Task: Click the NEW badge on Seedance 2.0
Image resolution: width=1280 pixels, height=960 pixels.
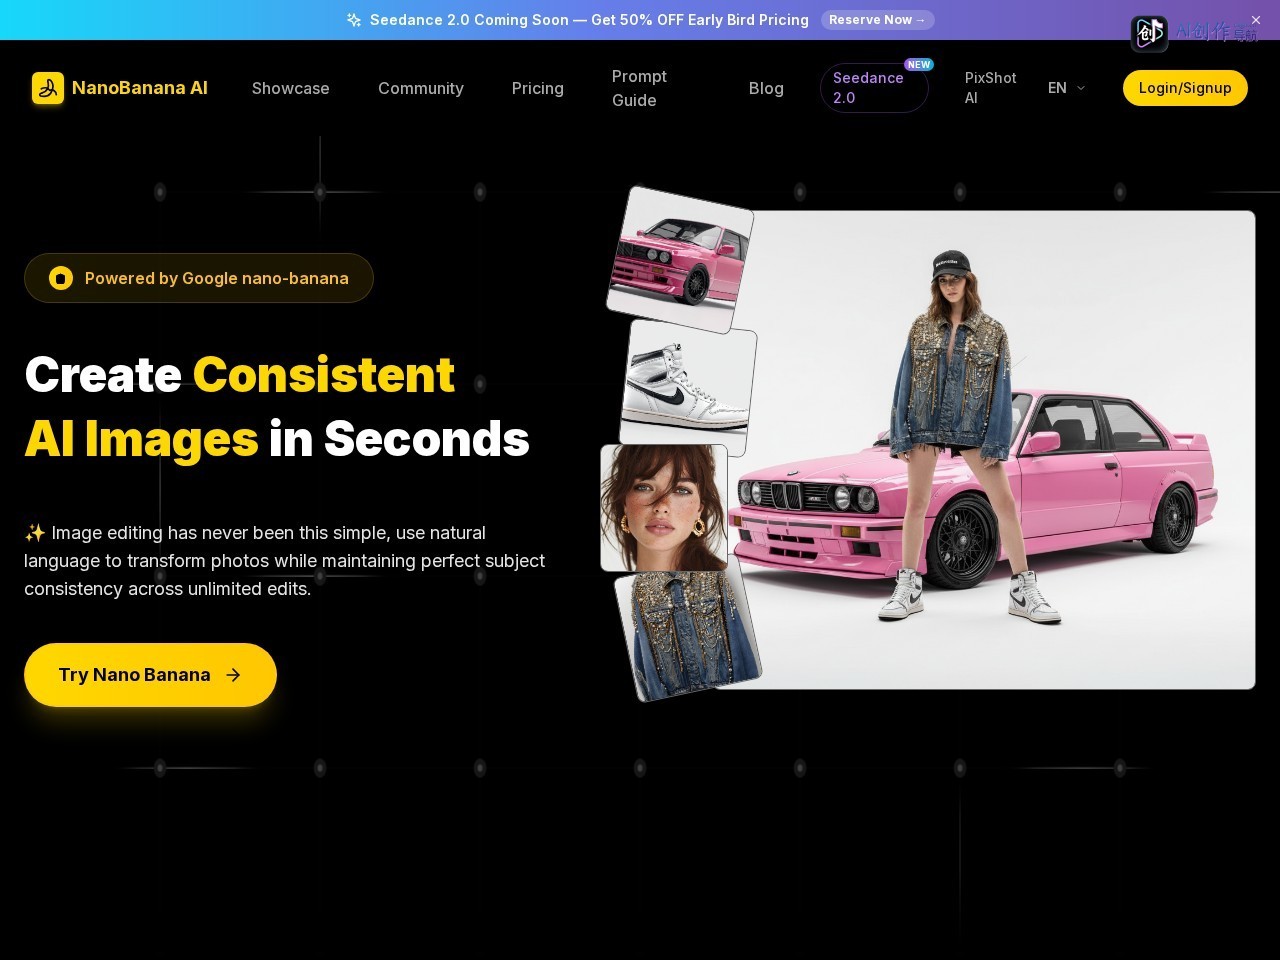Action: point(919,64)
